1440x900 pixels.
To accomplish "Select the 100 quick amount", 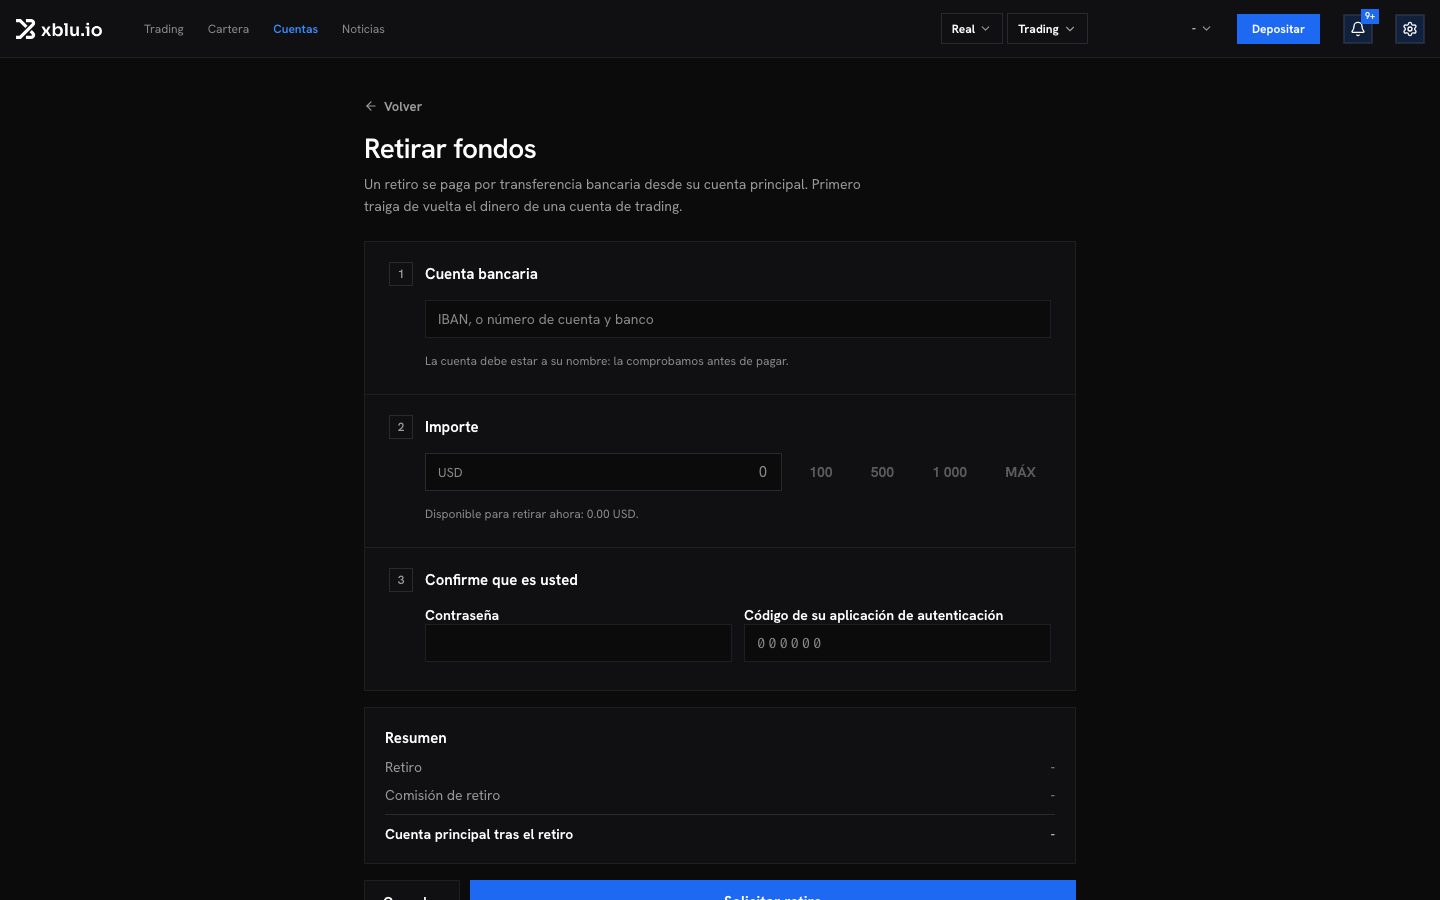I will [821, 472].
